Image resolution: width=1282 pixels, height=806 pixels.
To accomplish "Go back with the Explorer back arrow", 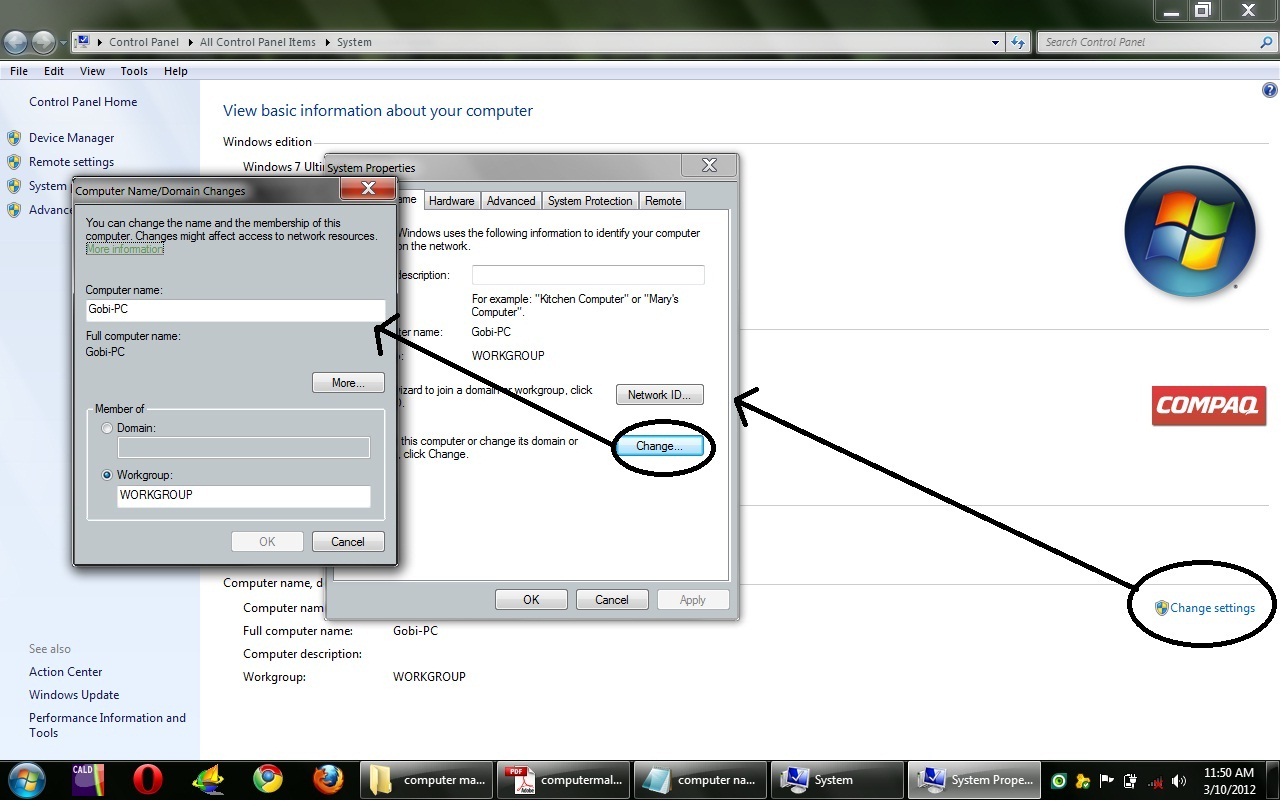I will [x=16, y=42].
